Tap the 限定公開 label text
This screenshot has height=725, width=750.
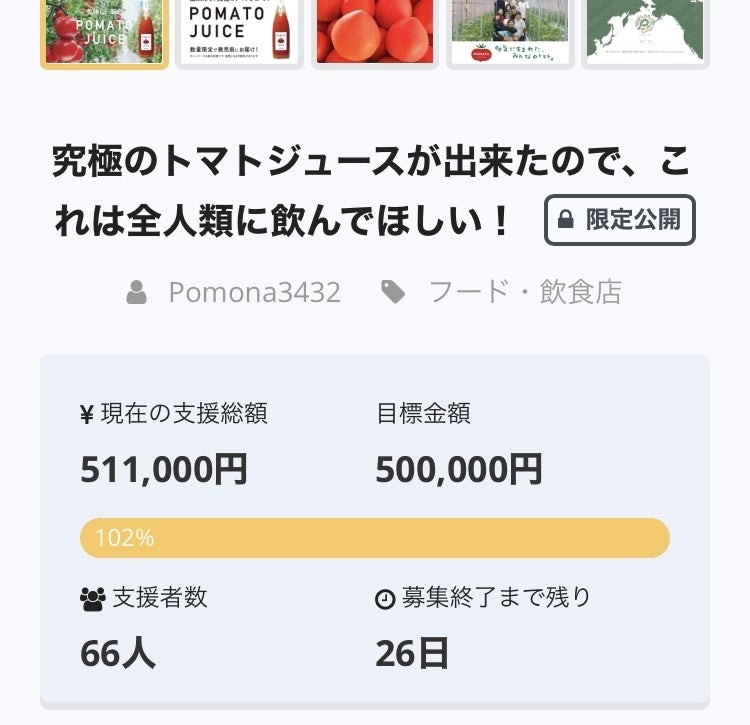[x=633, y=220]
